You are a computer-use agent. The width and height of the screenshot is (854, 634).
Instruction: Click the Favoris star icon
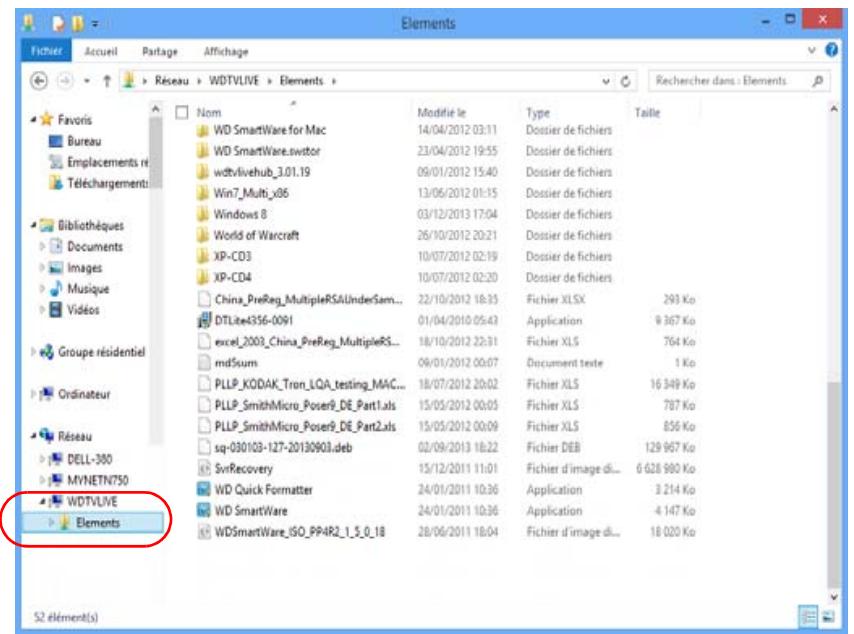(x=47, y=119)
